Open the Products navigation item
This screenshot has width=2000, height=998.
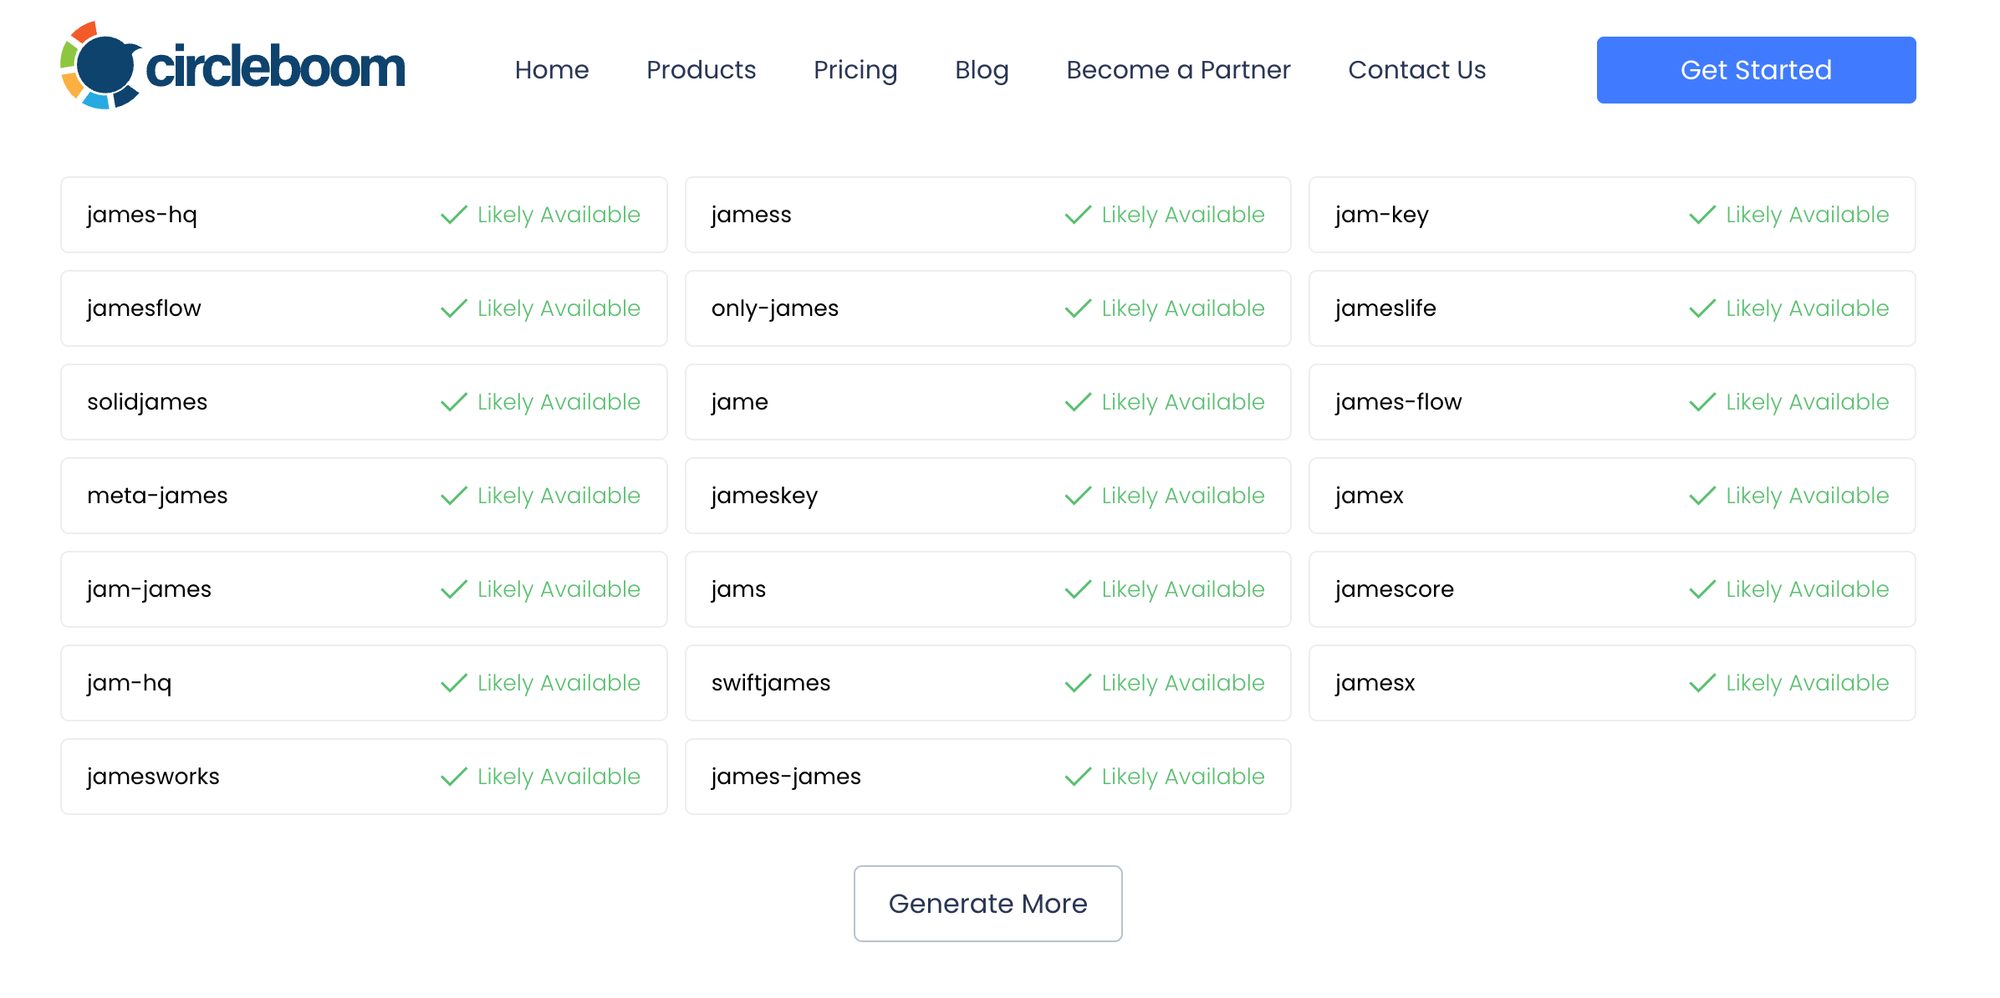click(x=700, y=69)
